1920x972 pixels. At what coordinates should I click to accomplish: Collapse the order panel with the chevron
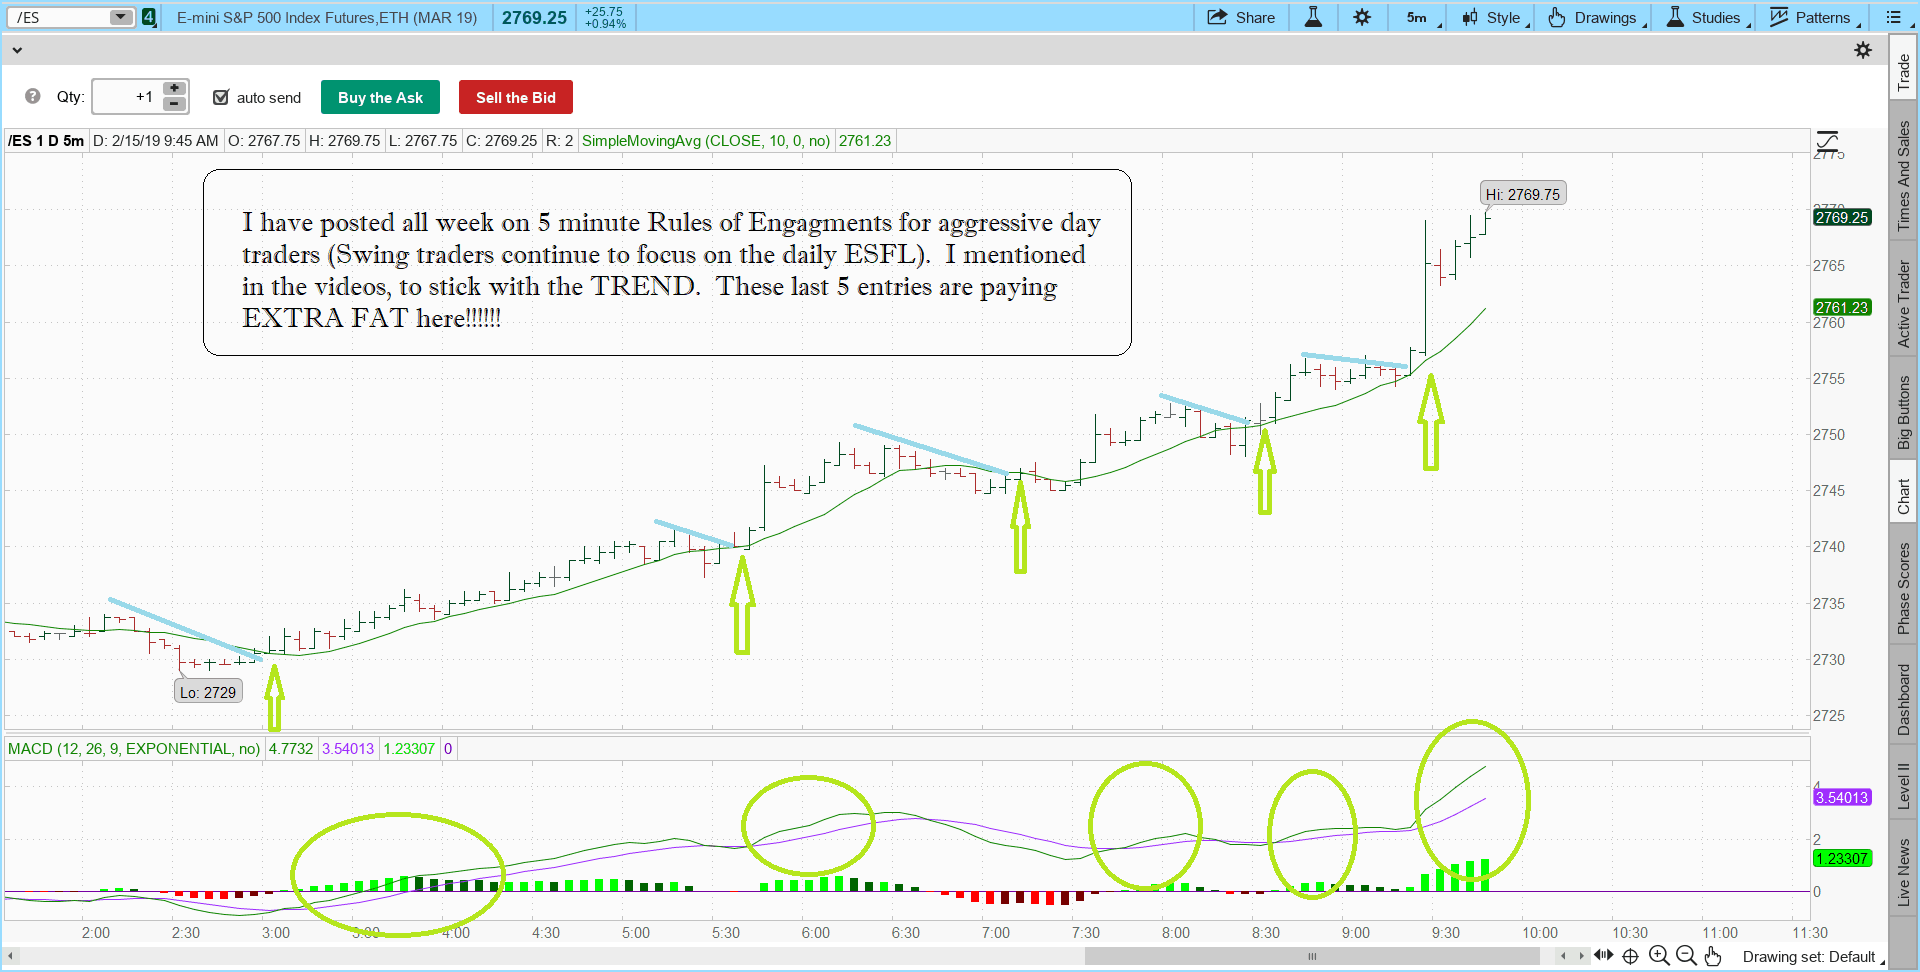click(17, 49)
